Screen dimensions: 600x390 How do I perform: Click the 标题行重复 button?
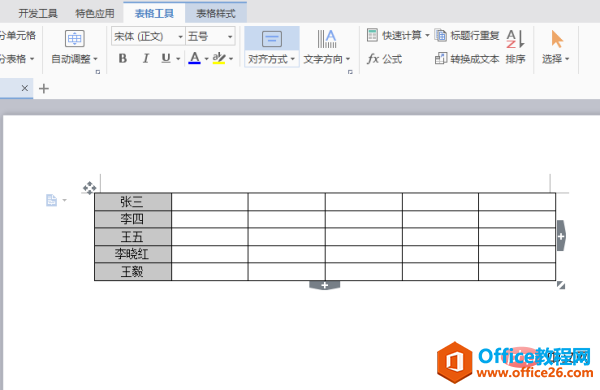pyautogui.click(x=467, y=36)
